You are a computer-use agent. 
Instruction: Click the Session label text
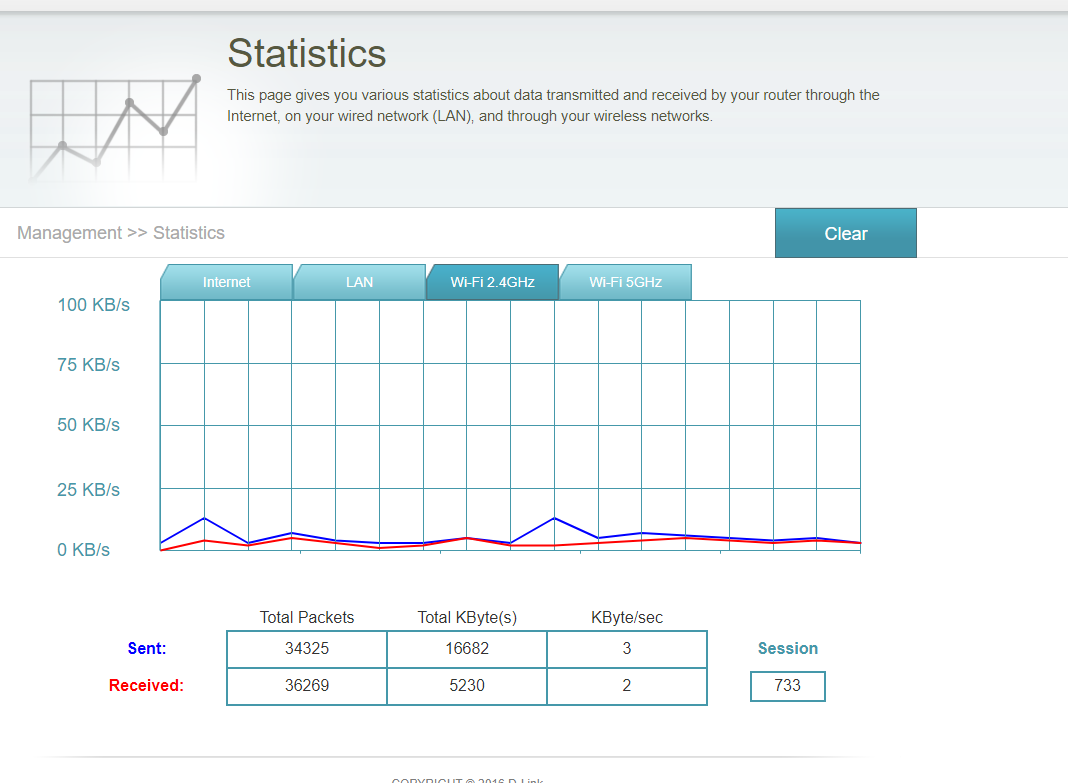787,649
